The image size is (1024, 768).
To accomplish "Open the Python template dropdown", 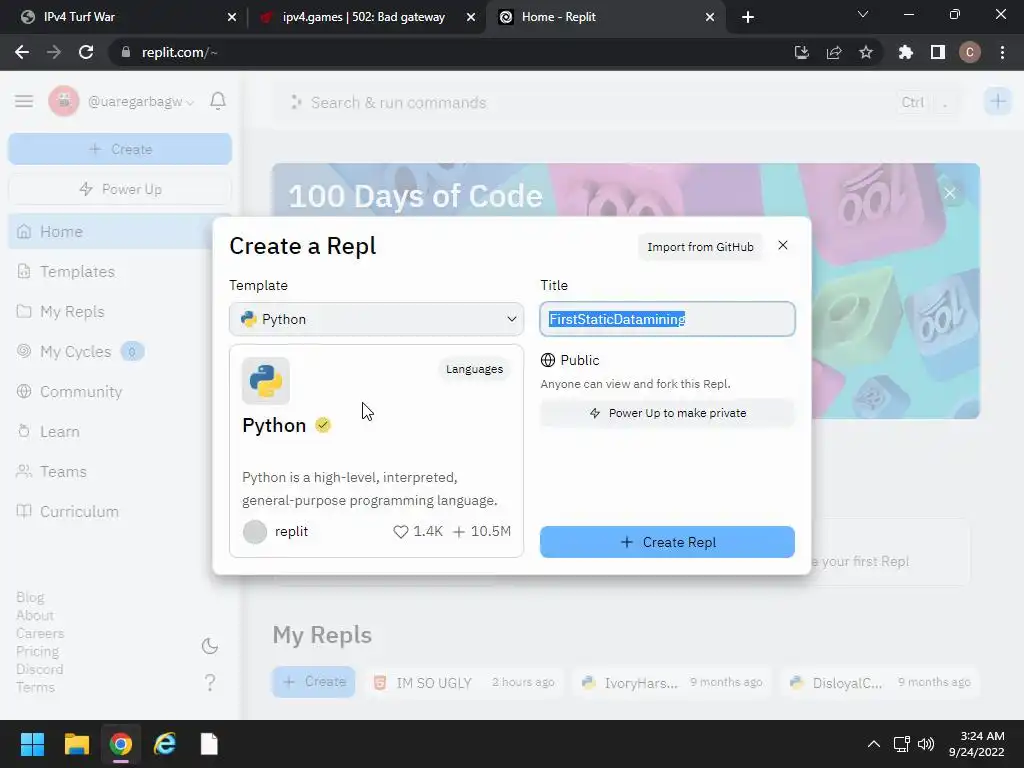I will 376,319.
